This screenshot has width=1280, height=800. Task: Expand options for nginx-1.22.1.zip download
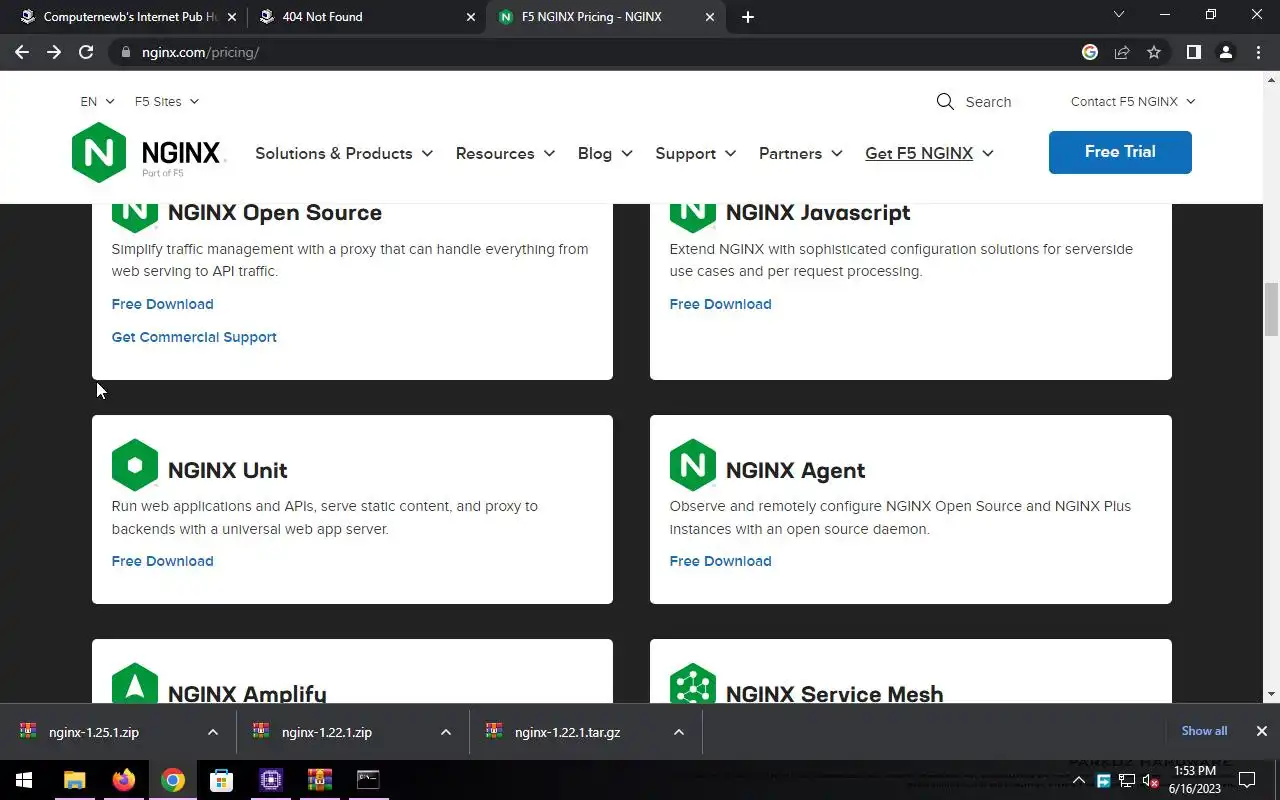click(446, 732)
